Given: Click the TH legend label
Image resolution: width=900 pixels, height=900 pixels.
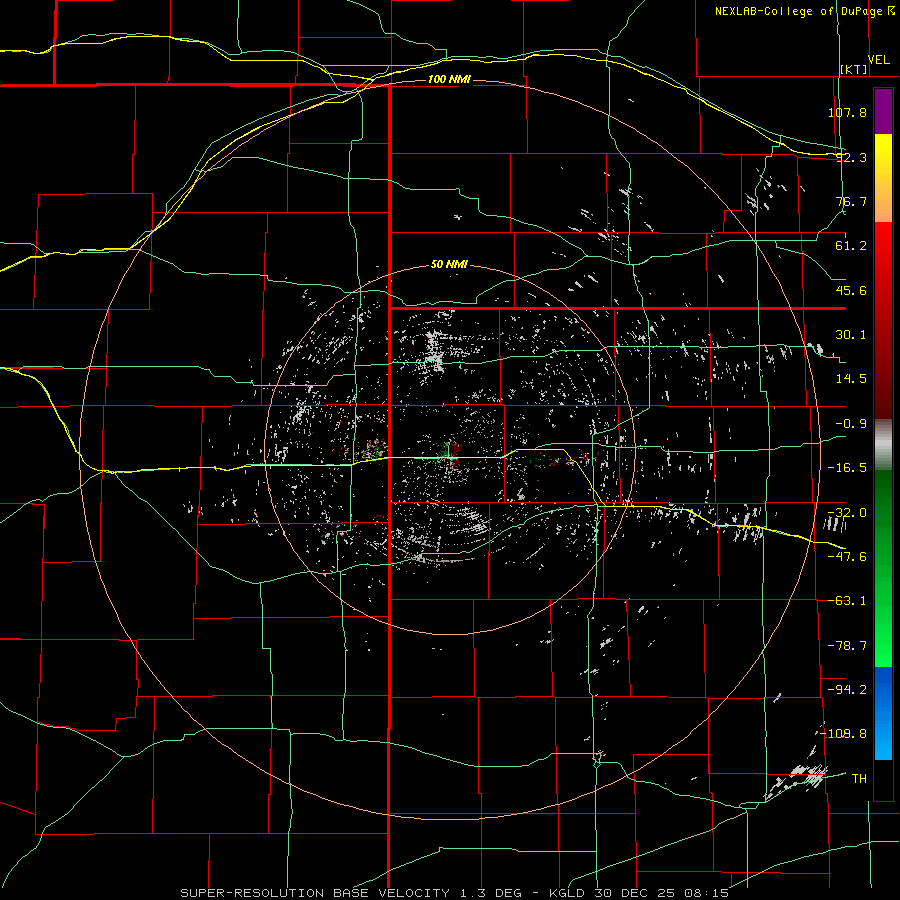Looking at the screenshot, I should (859, 779).
